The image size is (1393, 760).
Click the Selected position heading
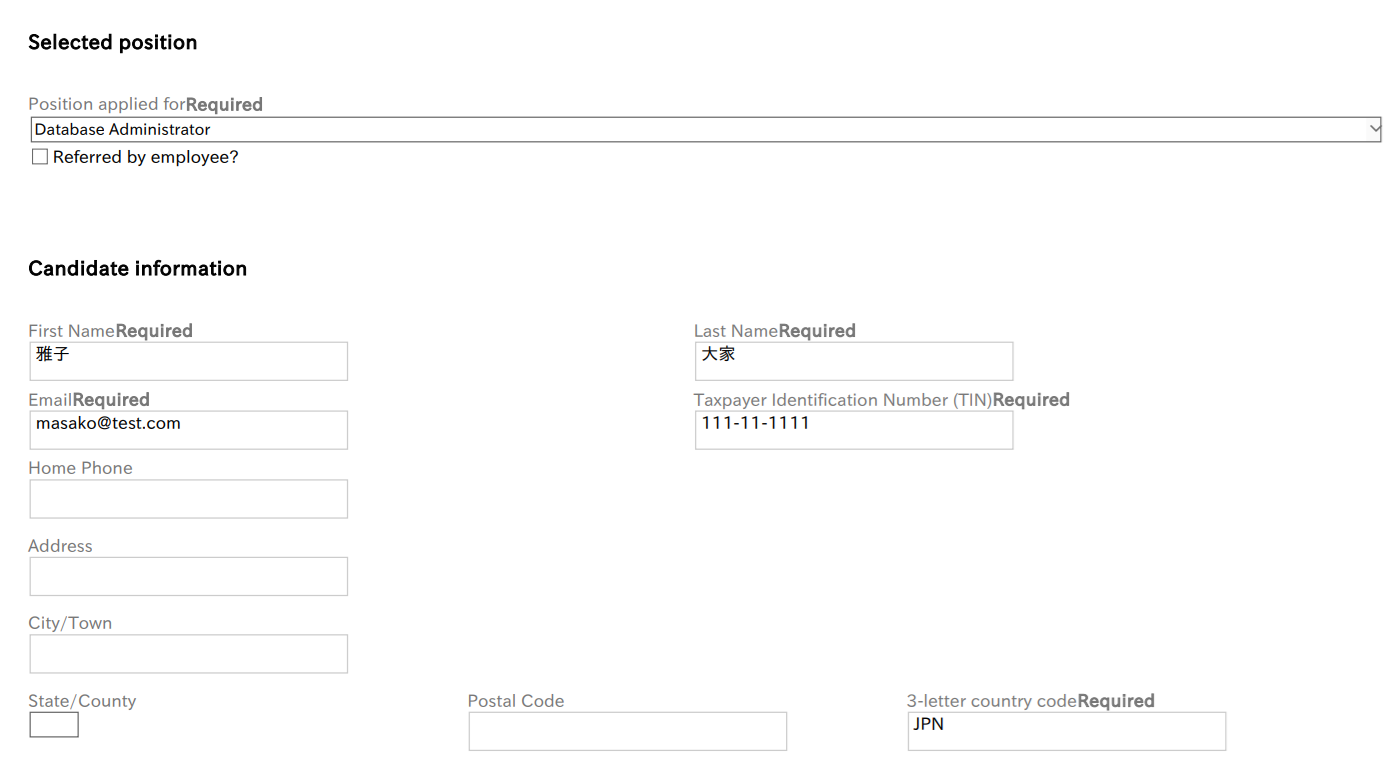(x=112, y=42)
